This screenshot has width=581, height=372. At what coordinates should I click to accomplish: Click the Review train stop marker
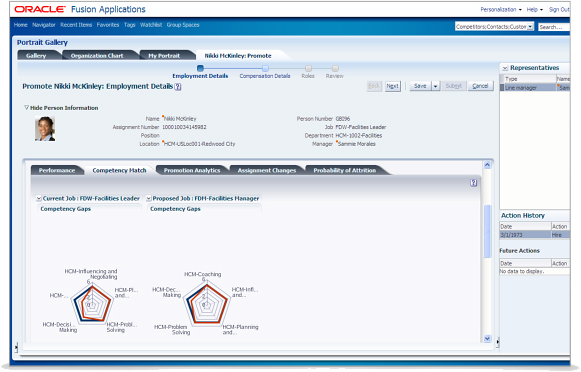(335, 68)
